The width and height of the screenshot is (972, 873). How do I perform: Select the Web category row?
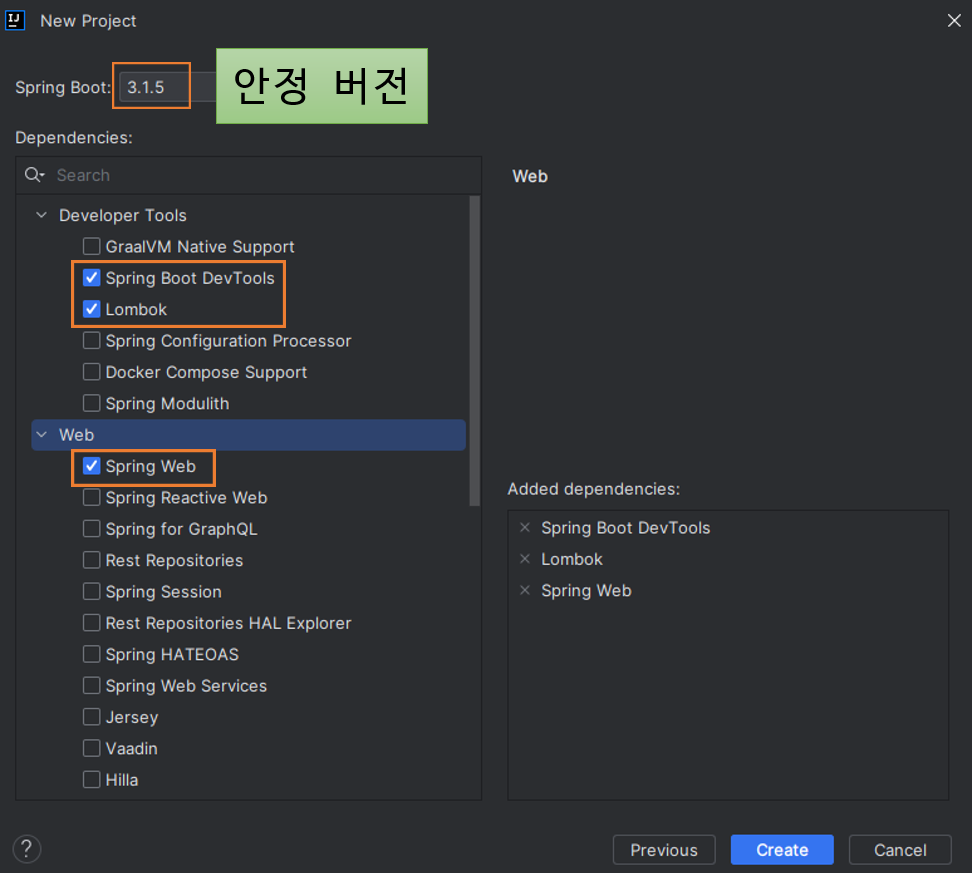[x=249, y=435]
